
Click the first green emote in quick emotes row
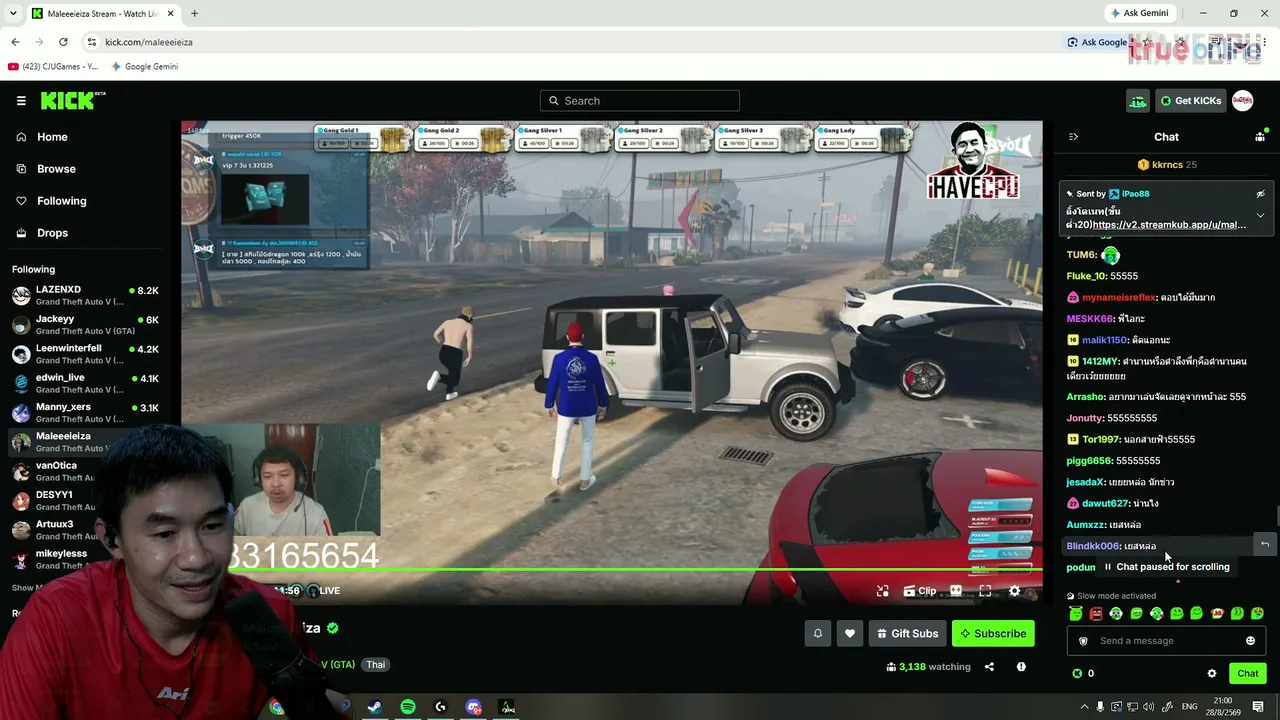[1076, 613]
